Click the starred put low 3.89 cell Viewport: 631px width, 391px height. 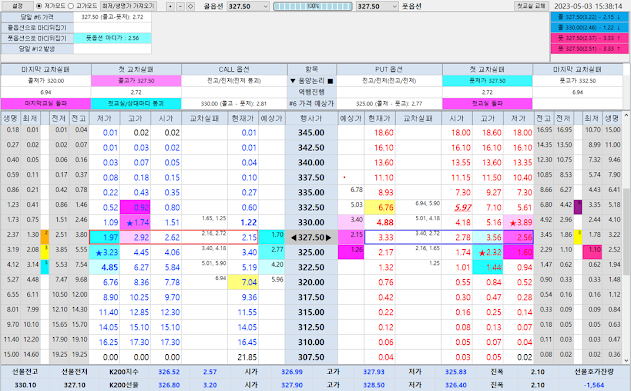pos(518,222)
